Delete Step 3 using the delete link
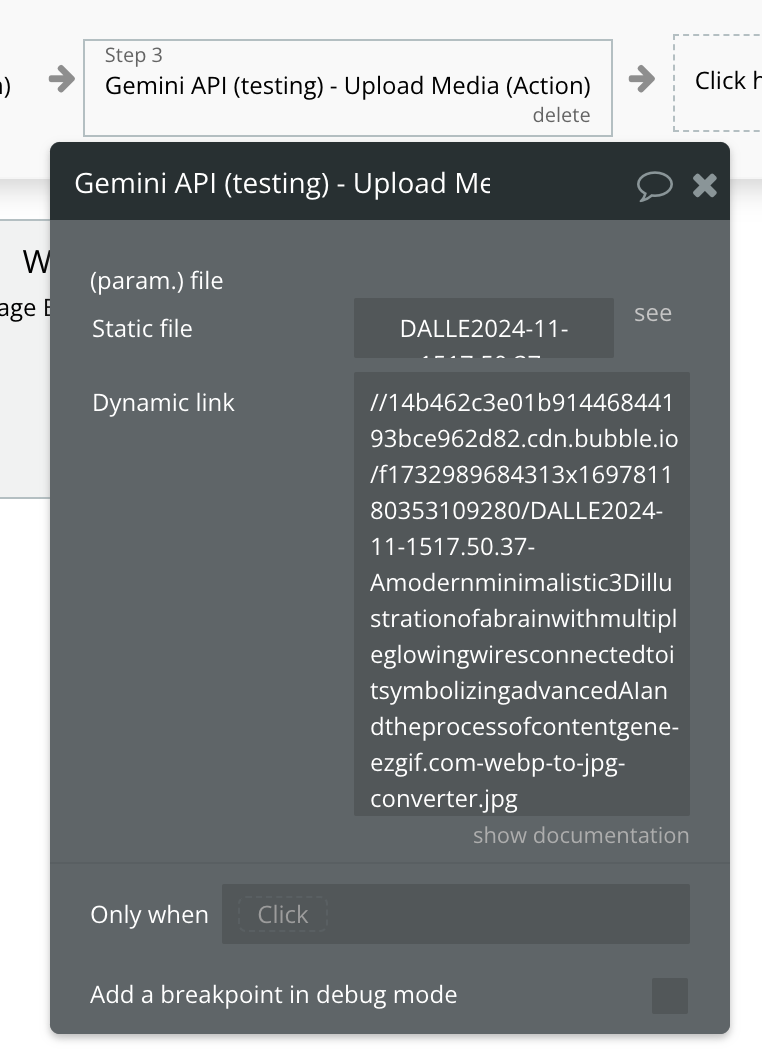 561,115
